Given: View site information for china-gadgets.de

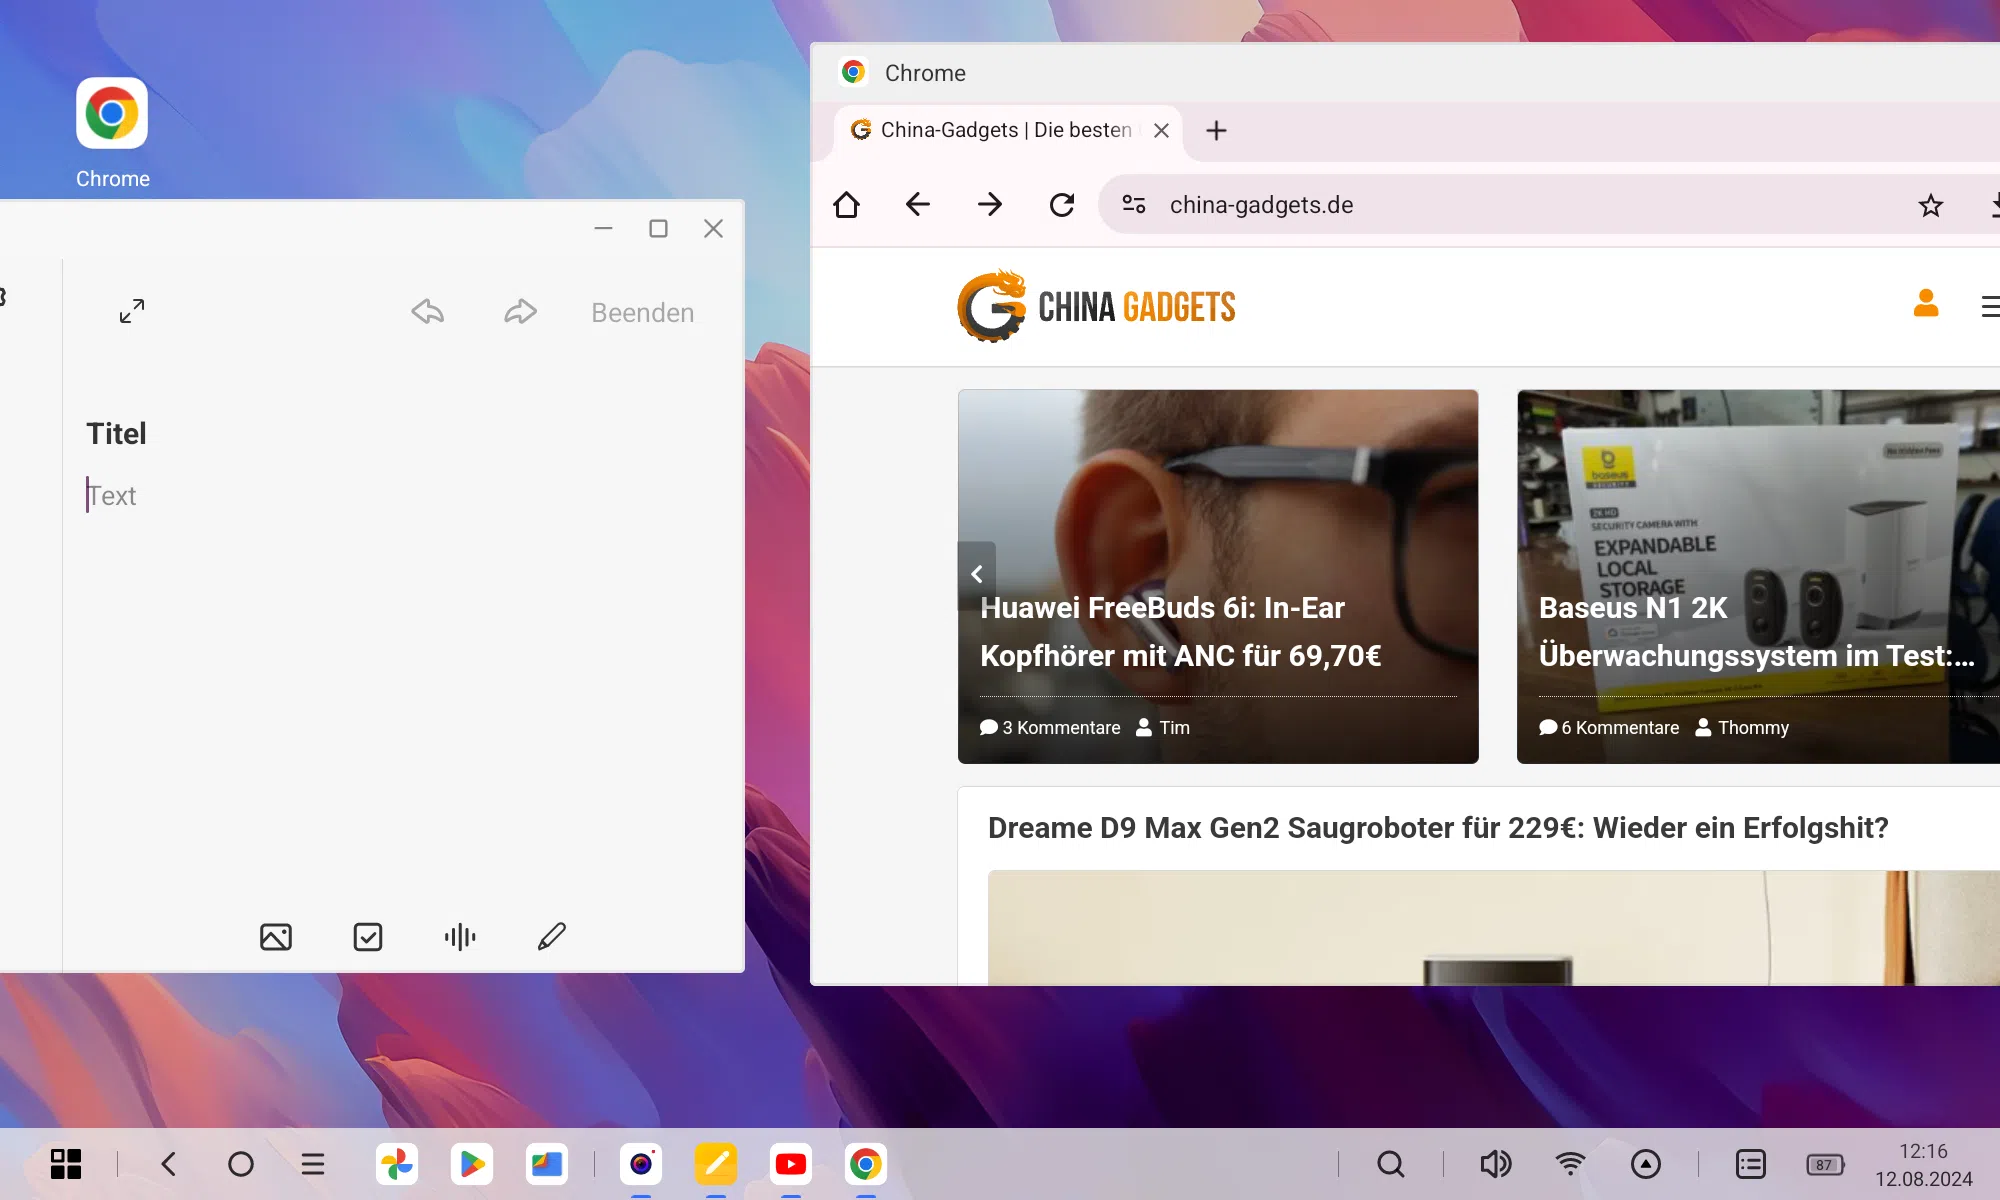Looking at the screenshot, I should pyautogui.click(x=1133, y=205).
